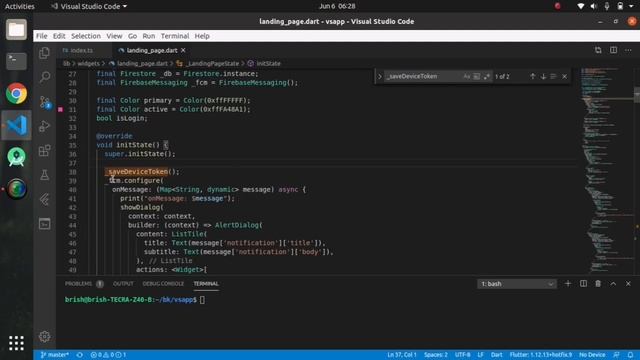Switch to the index.ts editor tab
640x360 pixels.
[82, 50]
